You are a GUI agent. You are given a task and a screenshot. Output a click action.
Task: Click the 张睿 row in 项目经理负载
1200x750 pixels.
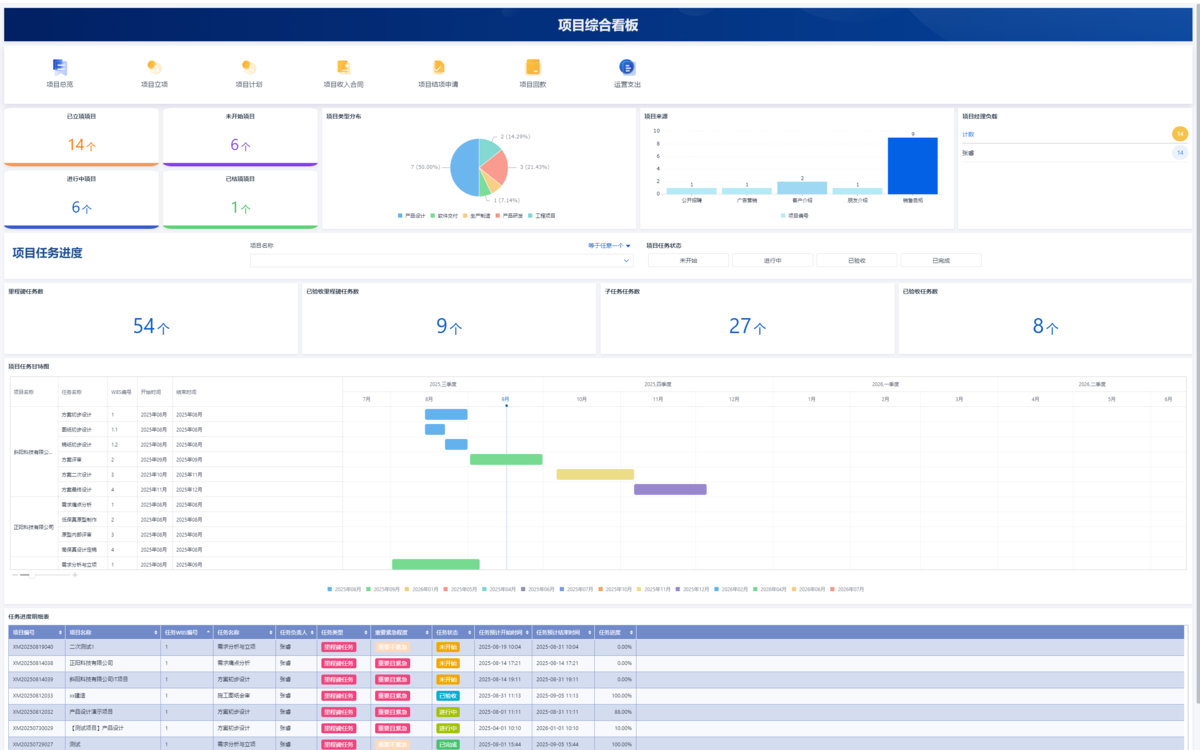tap(1075, 153)
